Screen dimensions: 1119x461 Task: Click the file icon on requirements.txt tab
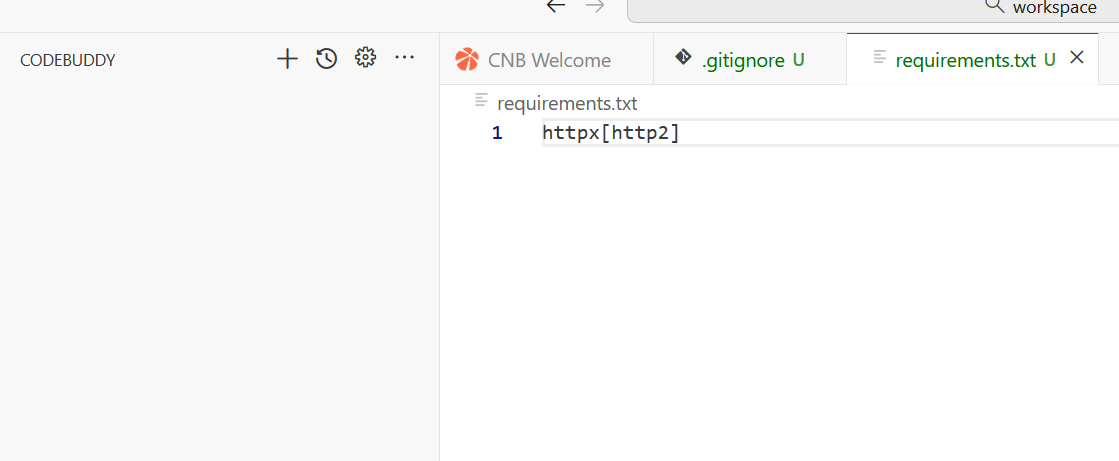pyautogui.click(x=880, y=58)
